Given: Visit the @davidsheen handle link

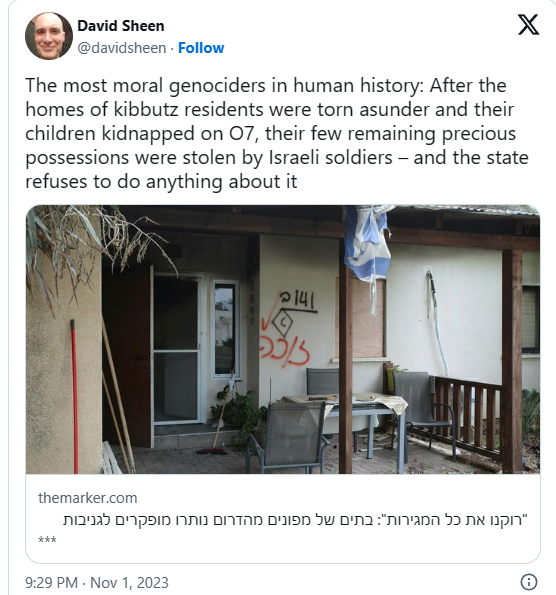Looking at the screenshot, I should pyautogui.click(x=122, y=48).
